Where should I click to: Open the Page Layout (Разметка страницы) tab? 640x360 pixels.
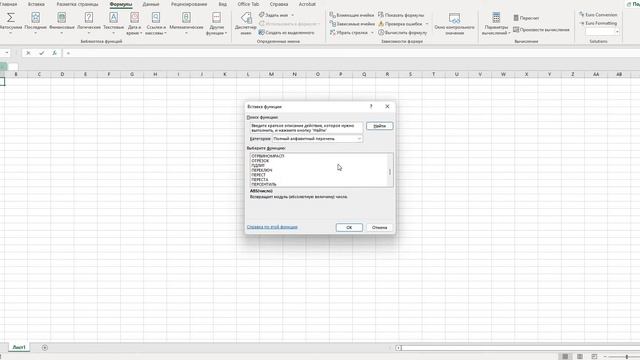pyautogui.click(x=78, y=4)
